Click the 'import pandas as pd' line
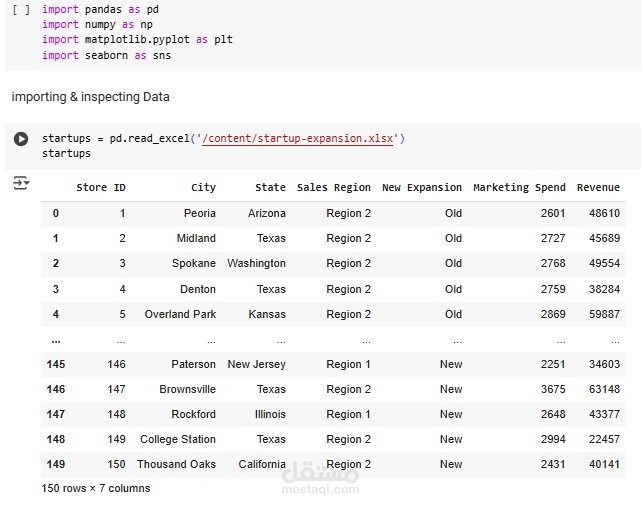Viewport: 641px width, 506px height. (x=101, y=9)
